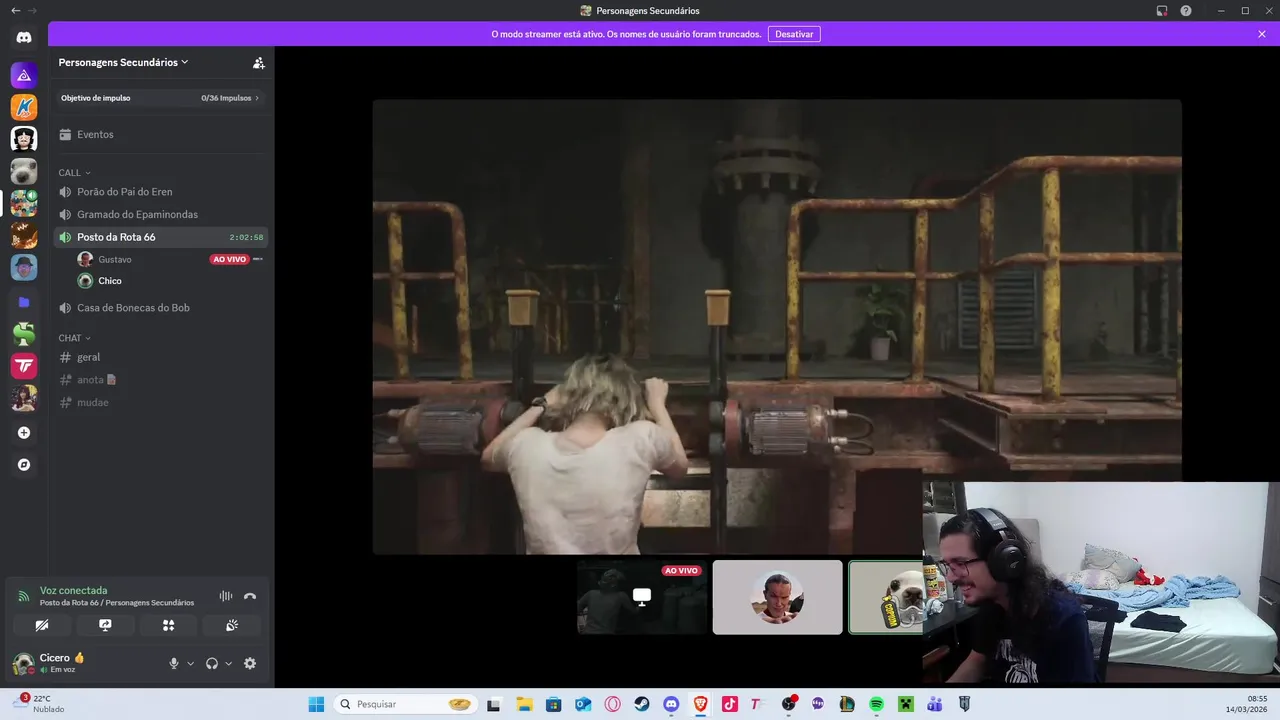
Task: Open the weather widget showing 22°C
Action: point(40,704)
